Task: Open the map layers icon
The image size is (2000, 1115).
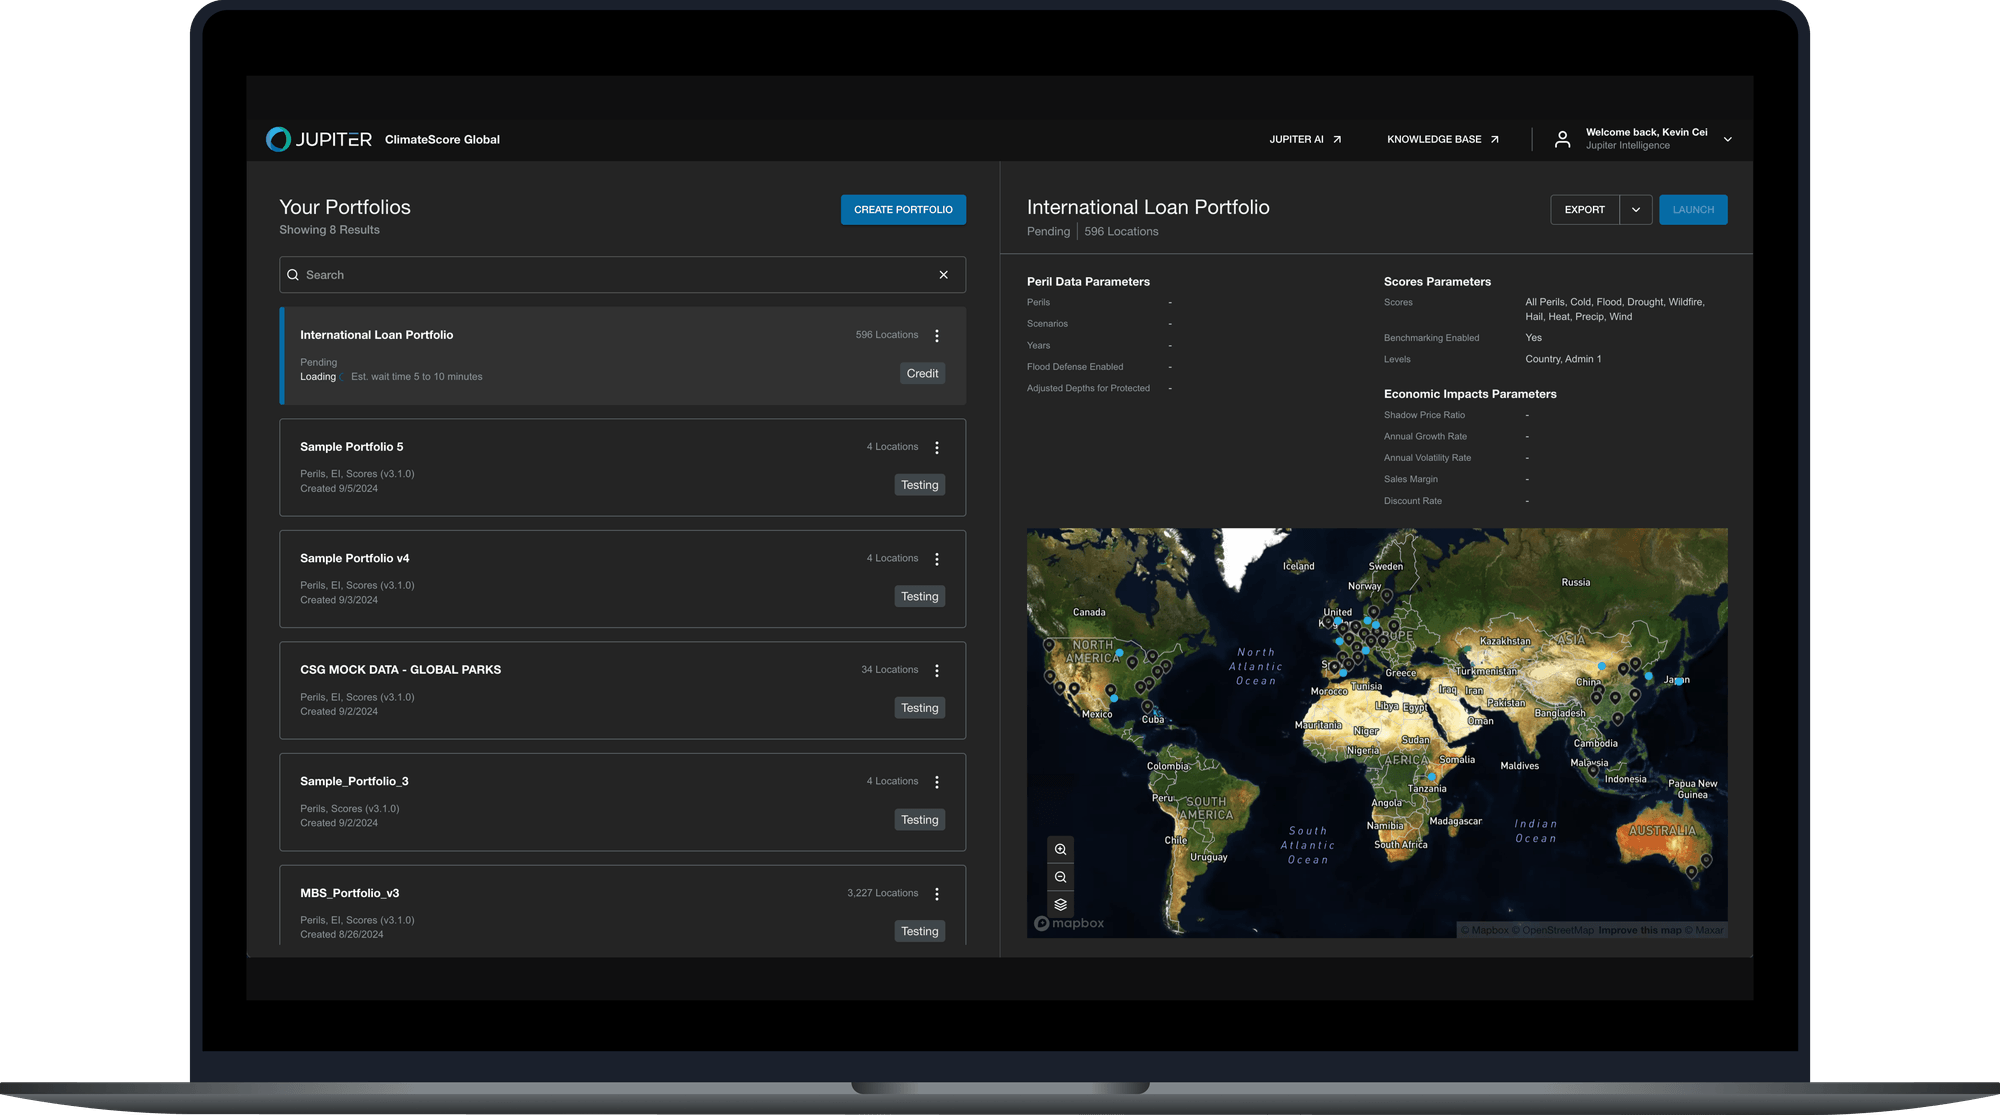Action: [1060, 904]
